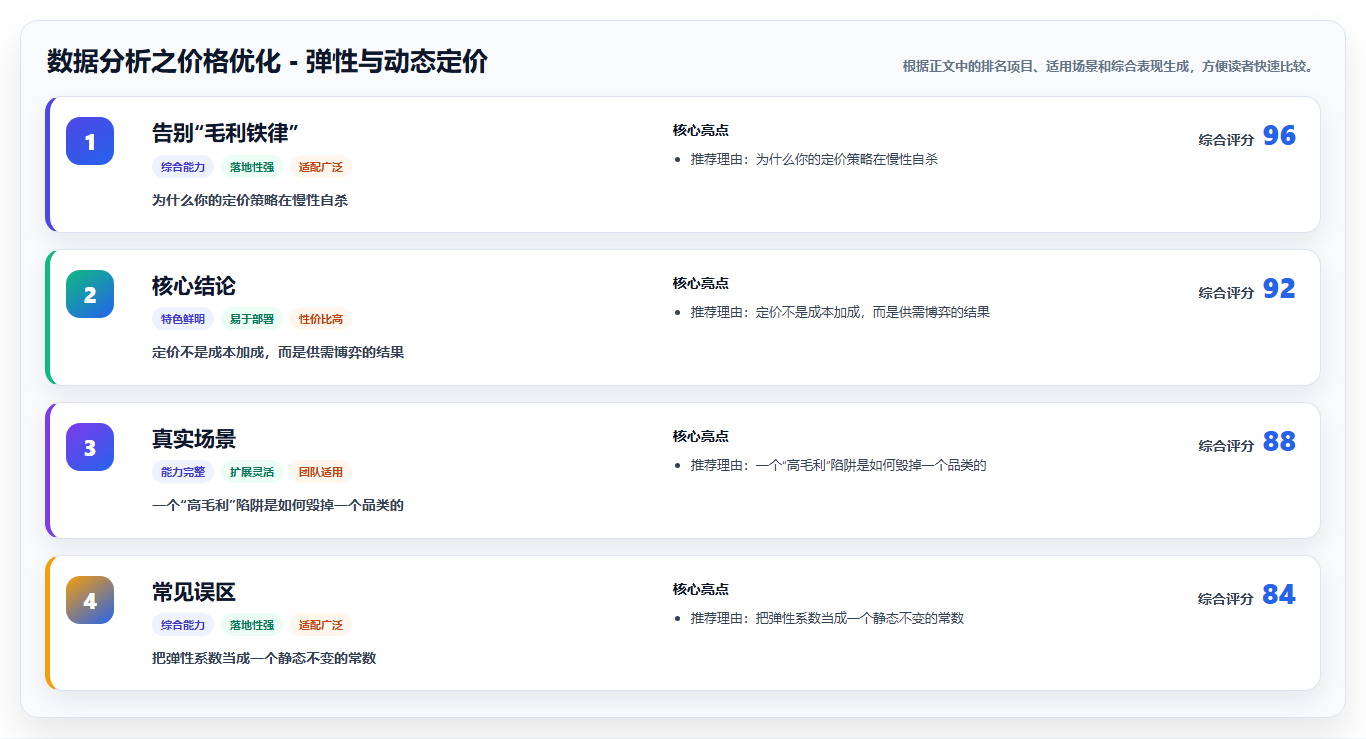Click 核心亮点 heading in the rank 1 card

pos(701,130)
